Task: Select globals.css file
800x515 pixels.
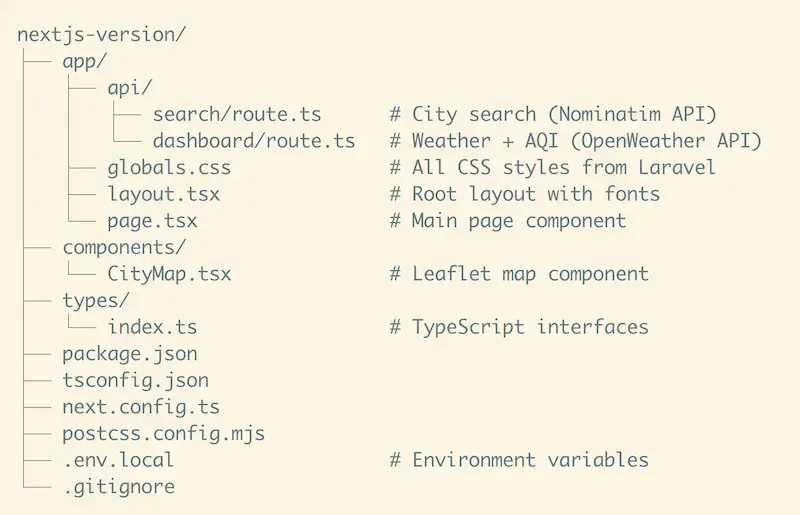Action: (169, 167)
